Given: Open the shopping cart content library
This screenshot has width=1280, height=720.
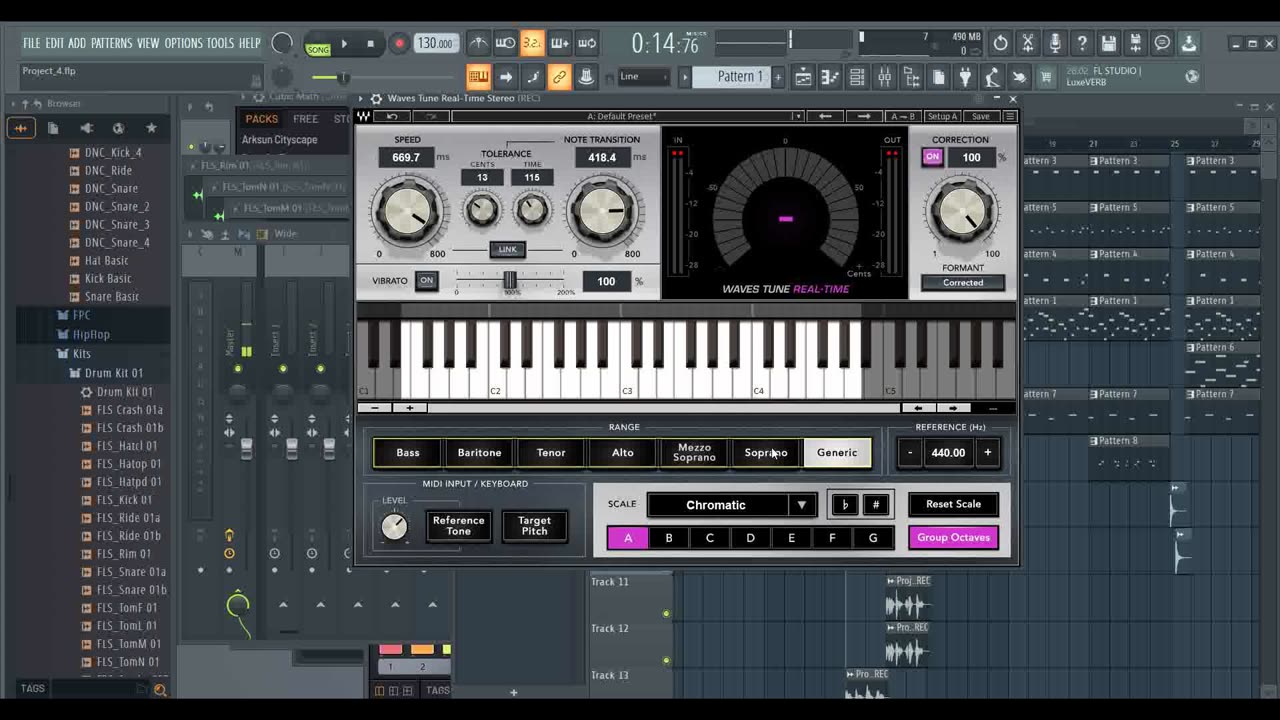Looking at the screenshot, I should (1046, 77).
